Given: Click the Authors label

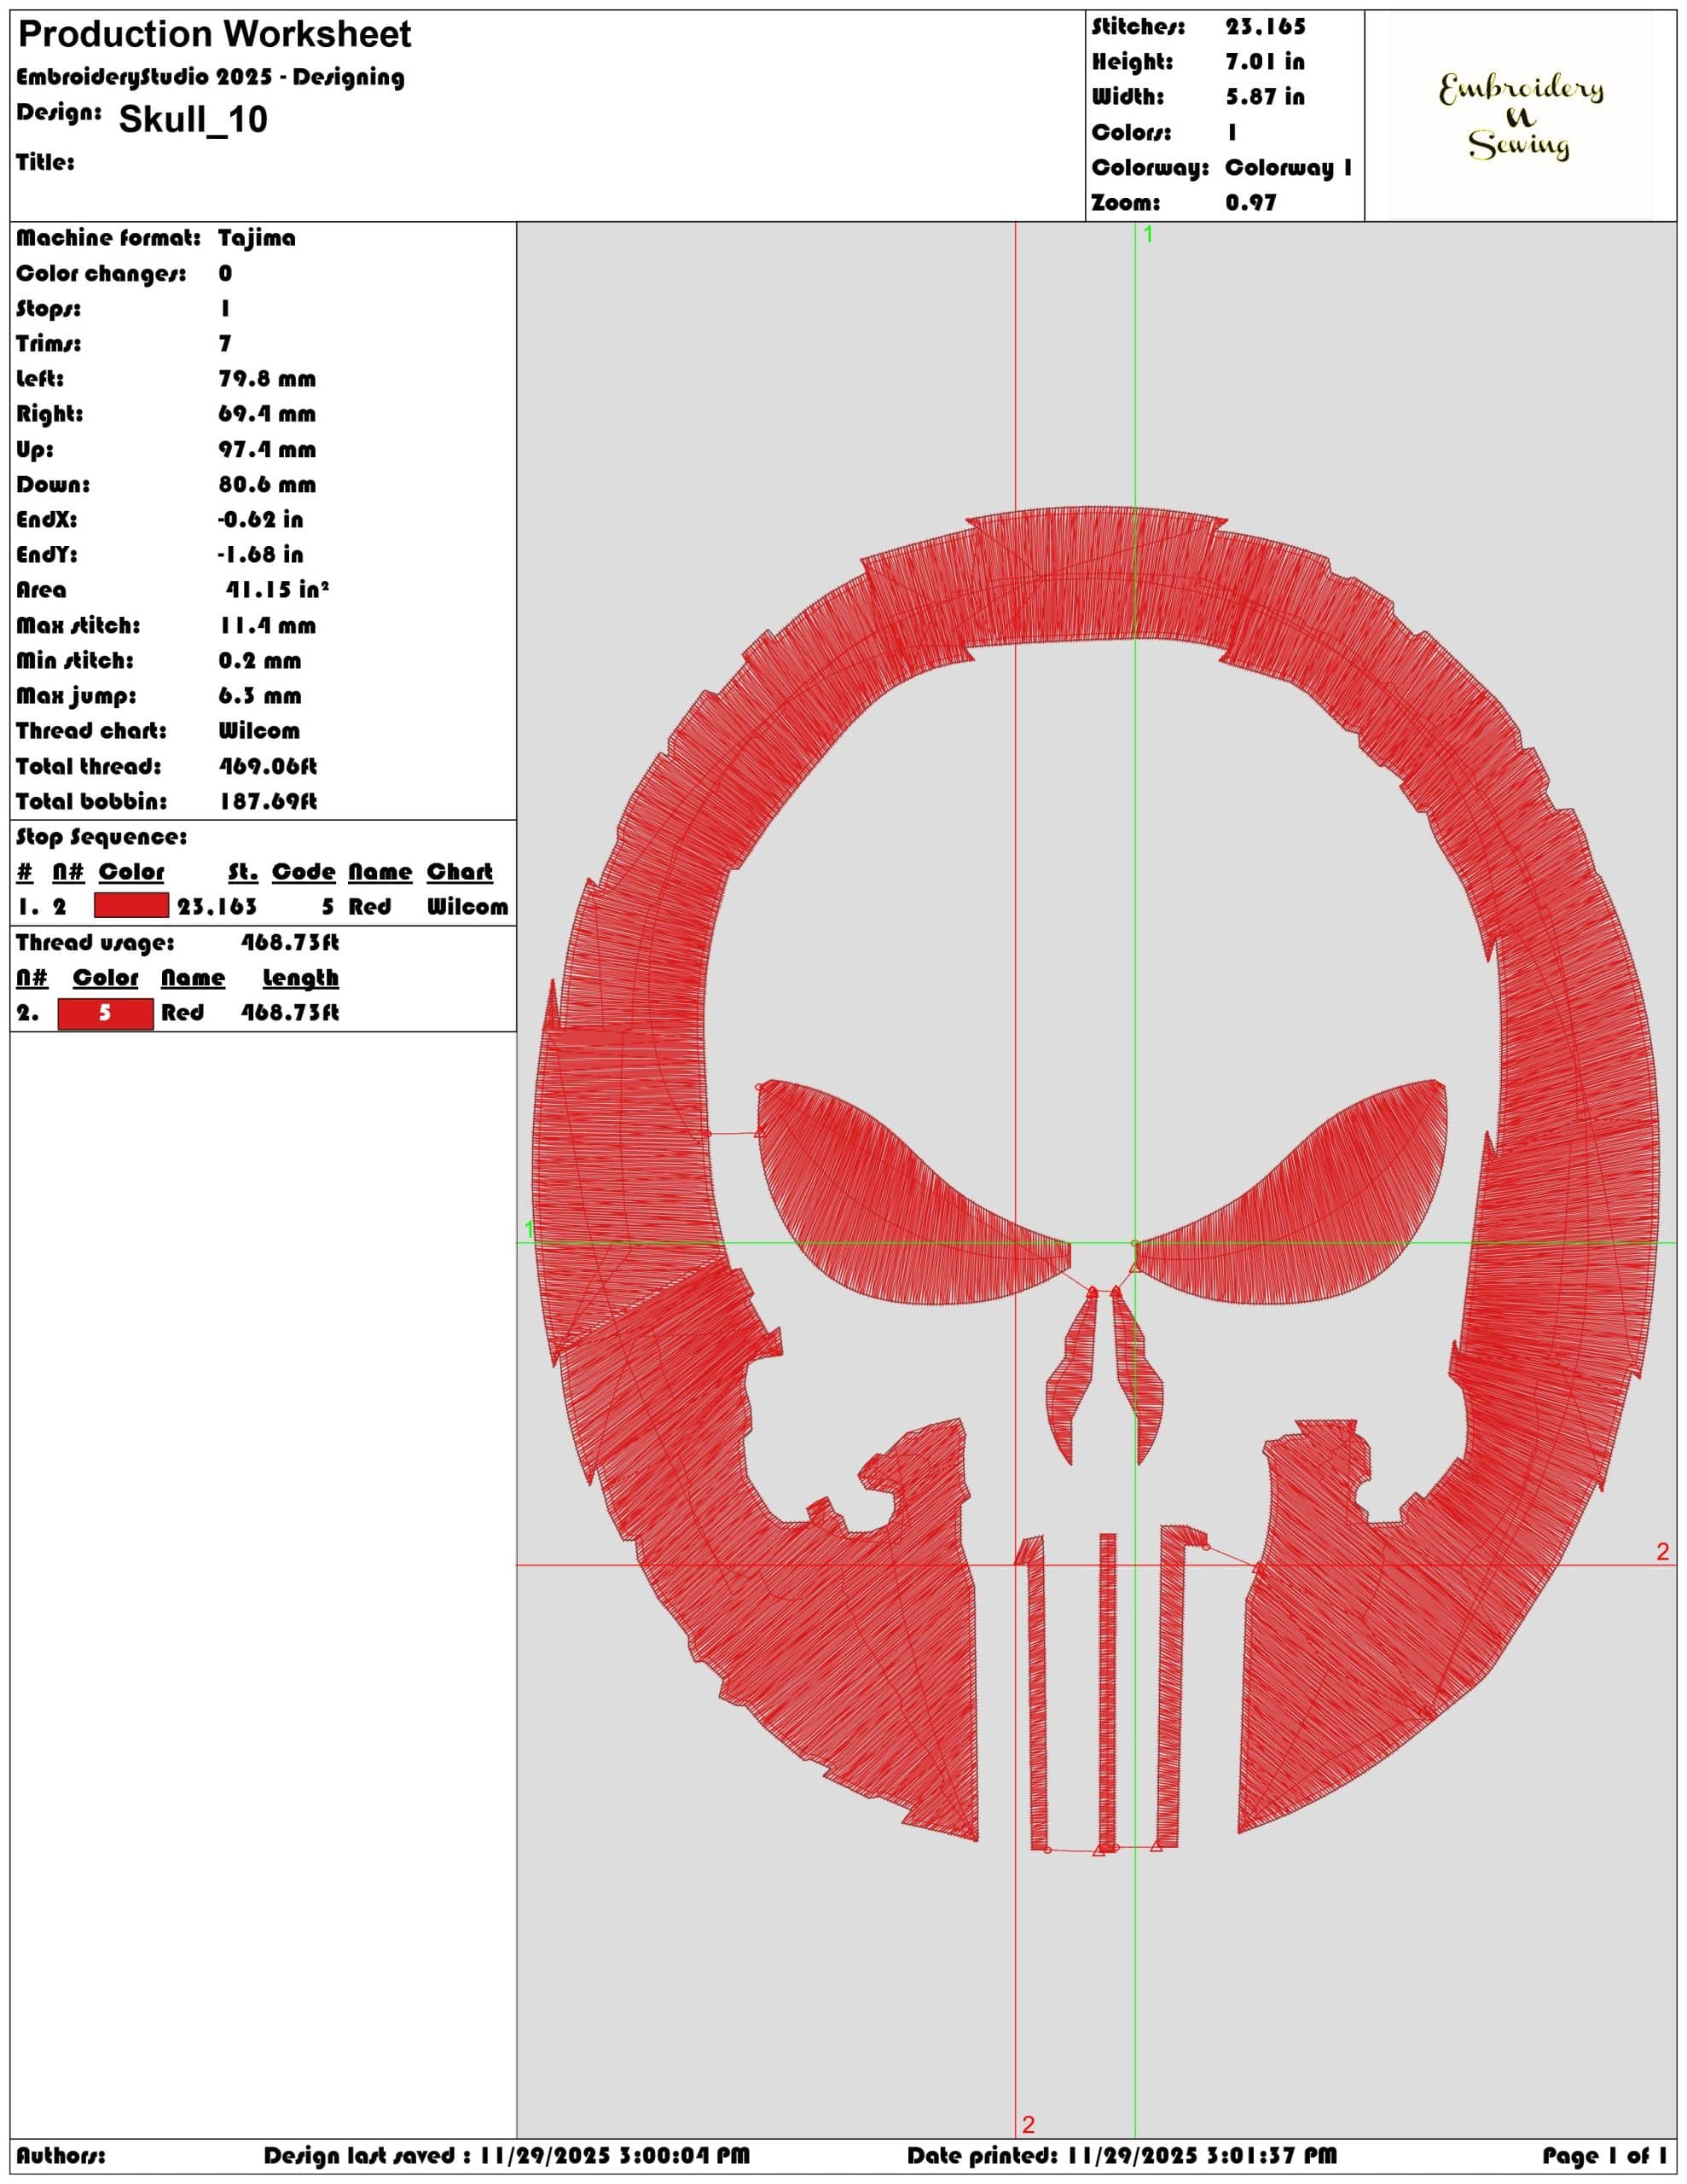Looking at the screenshot, I should tap(60, 2155).
